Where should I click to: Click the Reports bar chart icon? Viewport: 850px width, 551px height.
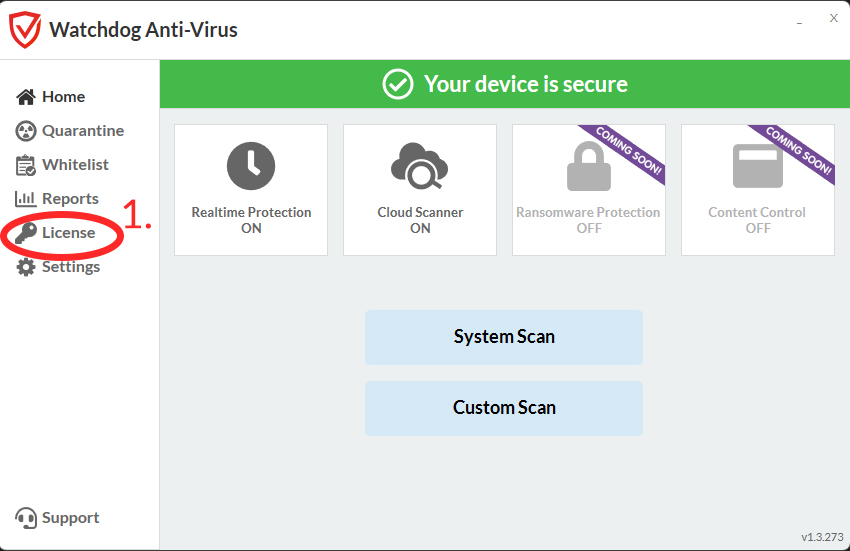tap(25, 199)
